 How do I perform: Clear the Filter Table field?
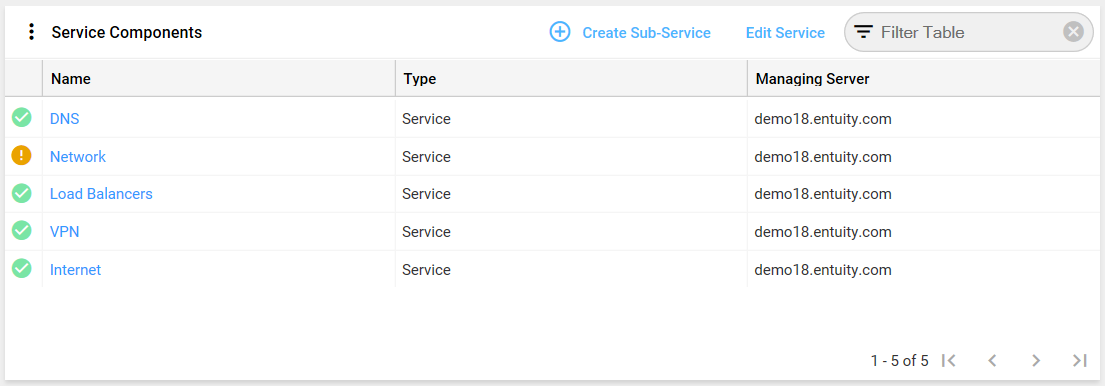(x=1073, y=32)
